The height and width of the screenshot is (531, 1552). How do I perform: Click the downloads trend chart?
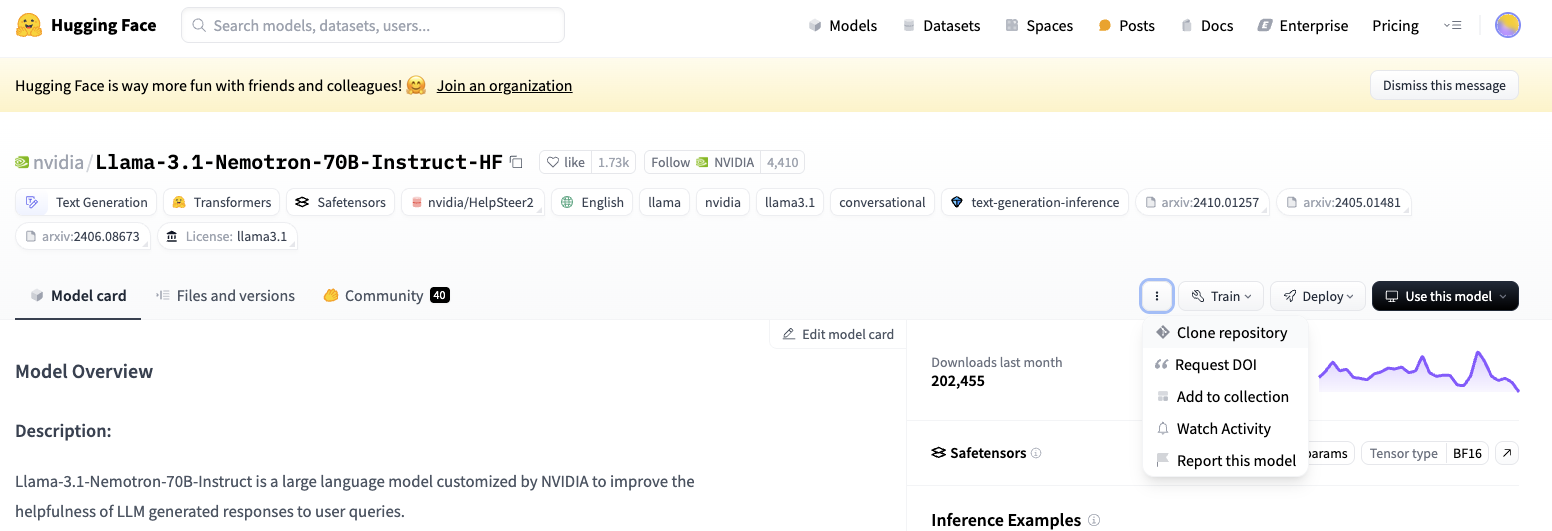(x=1418, y=371)
